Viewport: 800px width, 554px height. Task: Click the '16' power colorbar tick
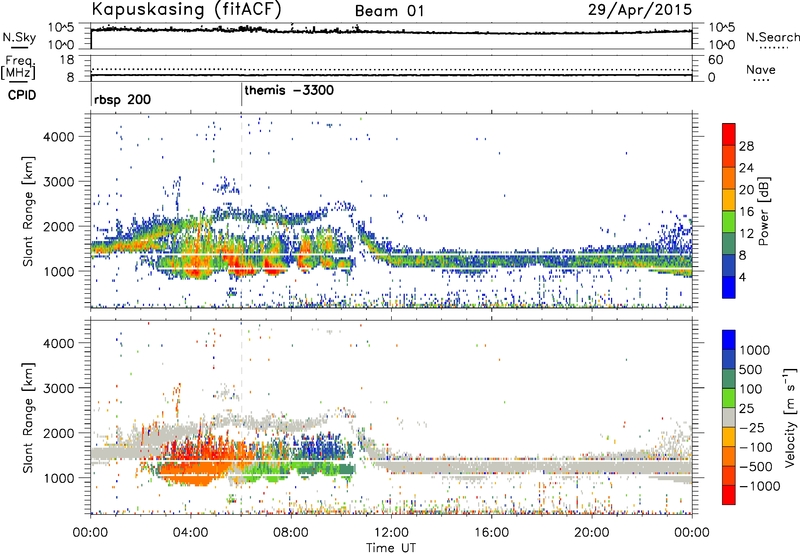click(746, 212)
